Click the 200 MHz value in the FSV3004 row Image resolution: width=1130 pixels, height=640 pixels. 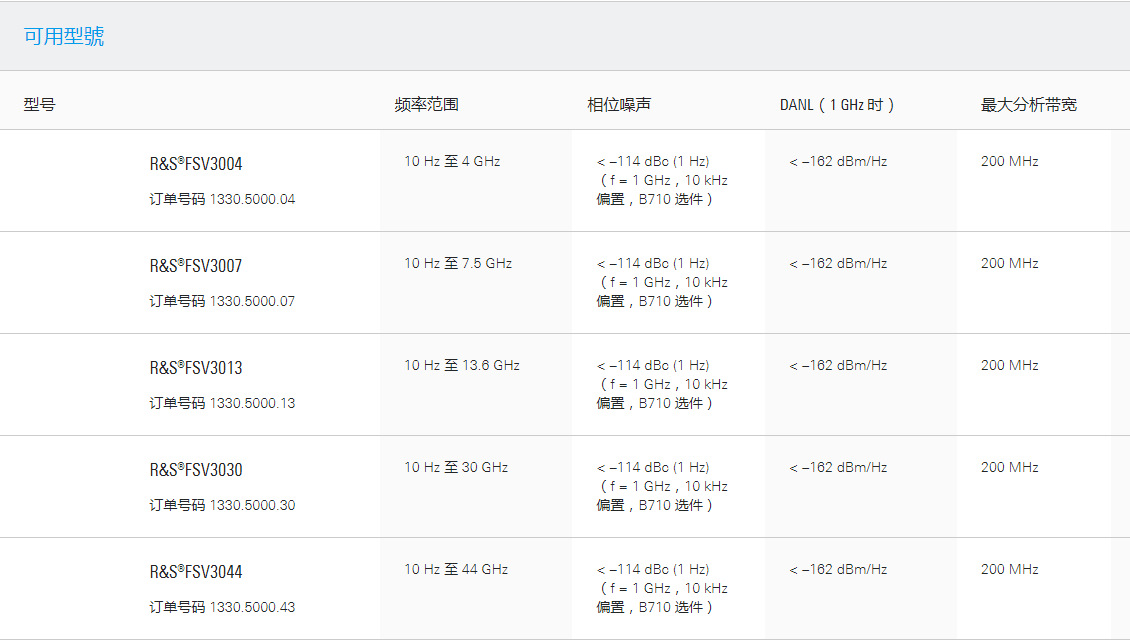coord(1007,160)
